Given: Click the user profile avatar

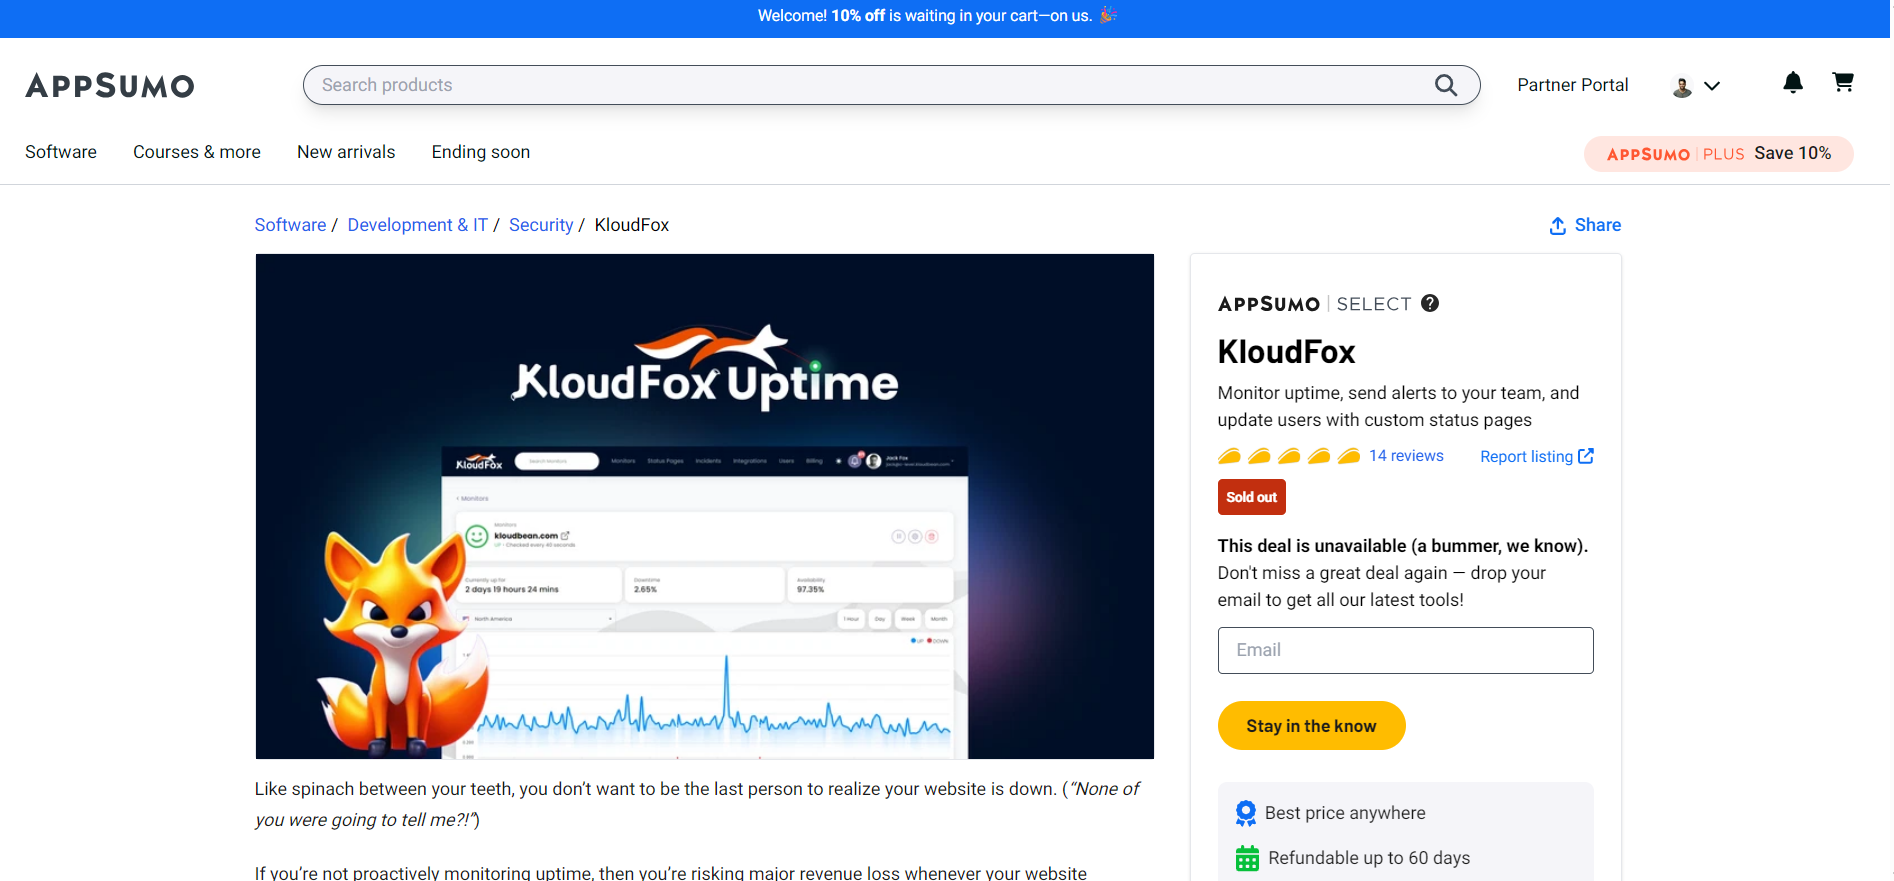Looking at the screenshot, I should tap(1682, 87).
